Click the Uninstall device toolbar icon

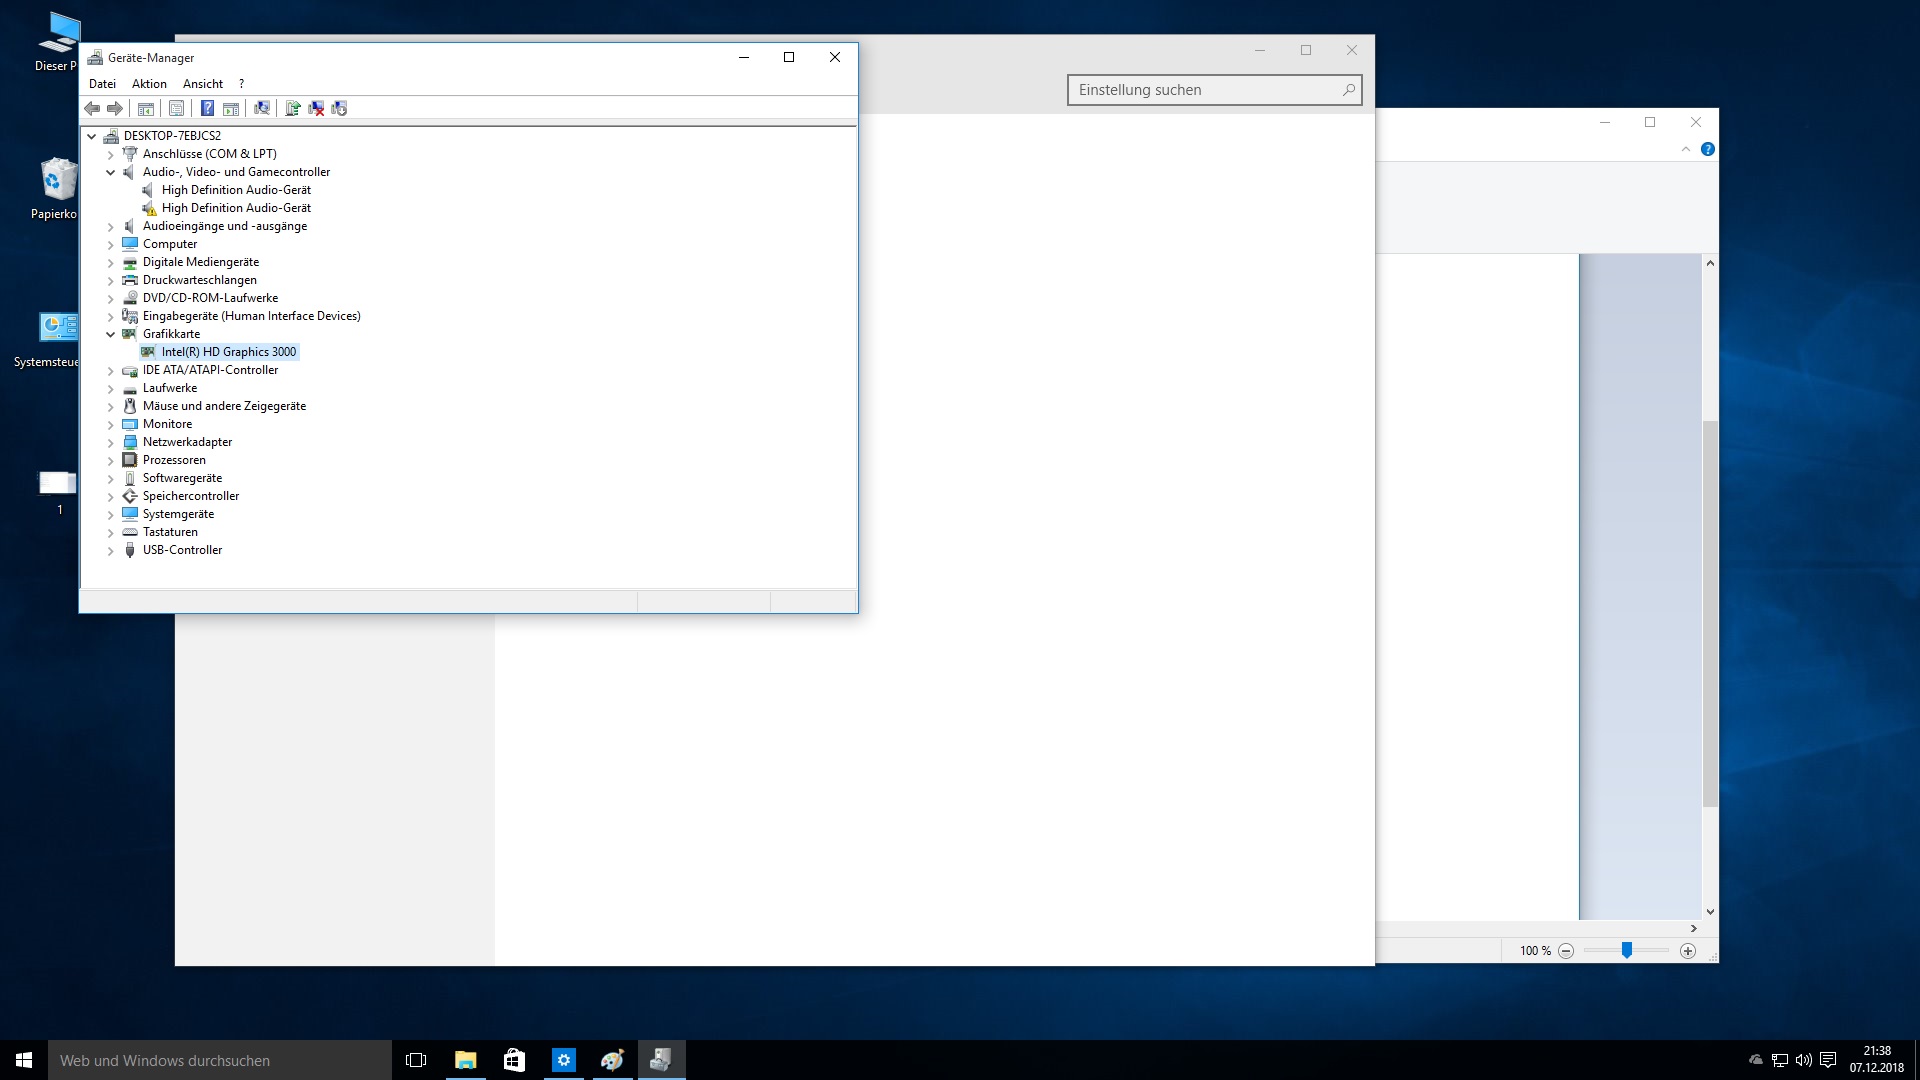(316, 108)
